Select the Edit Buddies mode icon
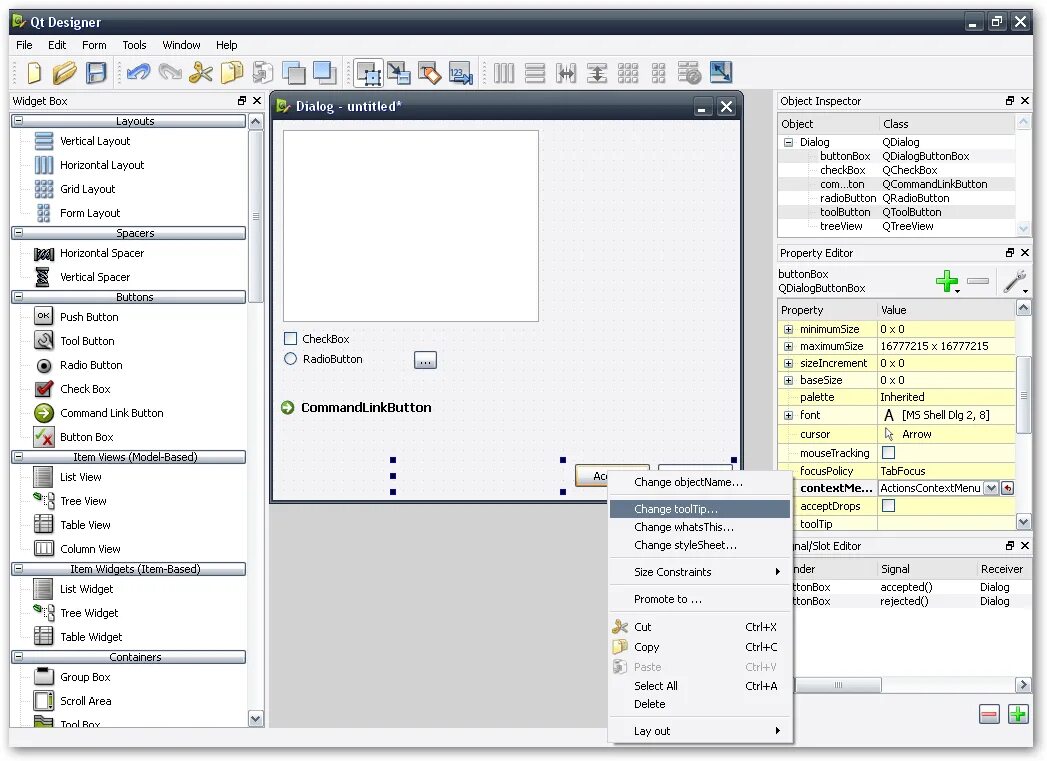1047x761 pixels. 429,72
